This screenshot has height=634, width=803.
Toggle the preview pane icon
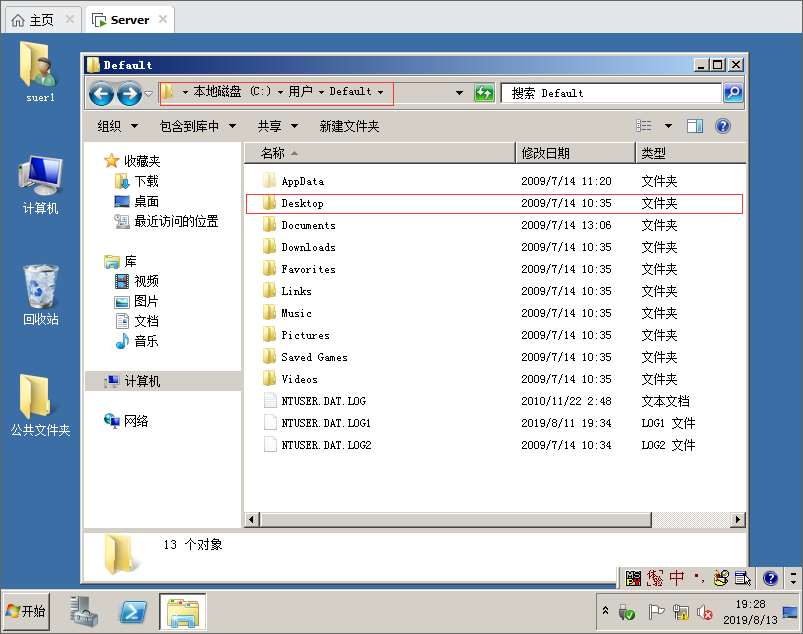pos(695,126)
